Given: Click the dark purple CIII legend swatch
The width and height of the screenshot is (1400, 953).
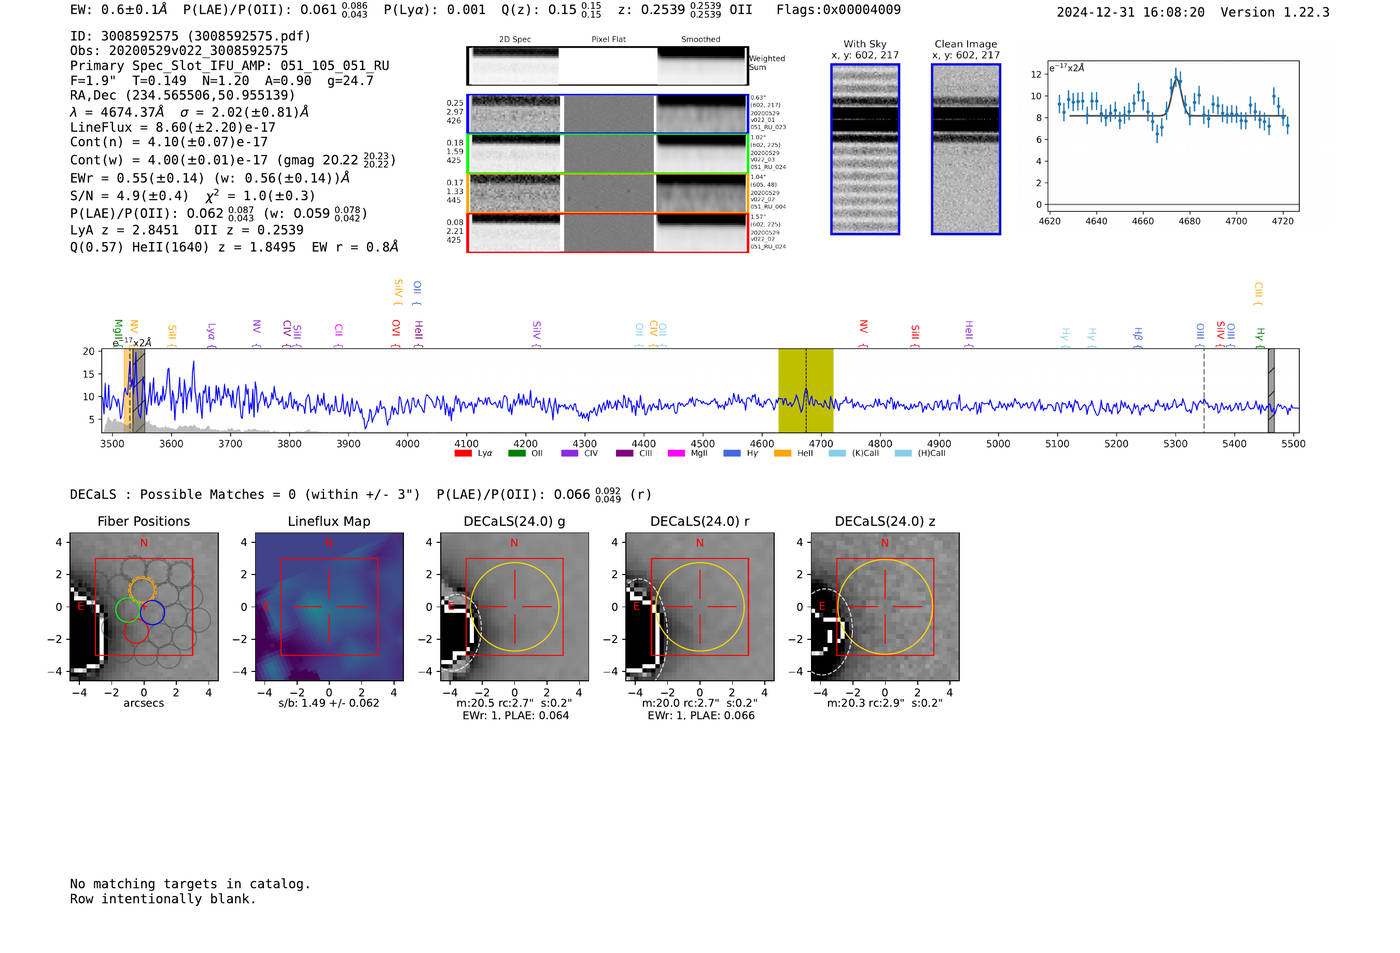Looking at the screenshot, I should tap(625, 453).
